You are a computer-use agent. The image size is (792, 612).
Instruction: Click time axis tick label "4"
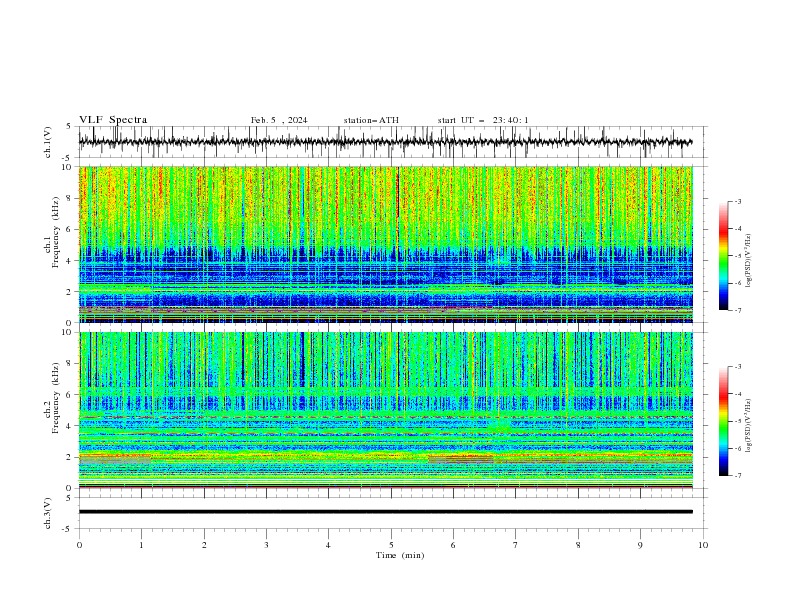(328, 545)
